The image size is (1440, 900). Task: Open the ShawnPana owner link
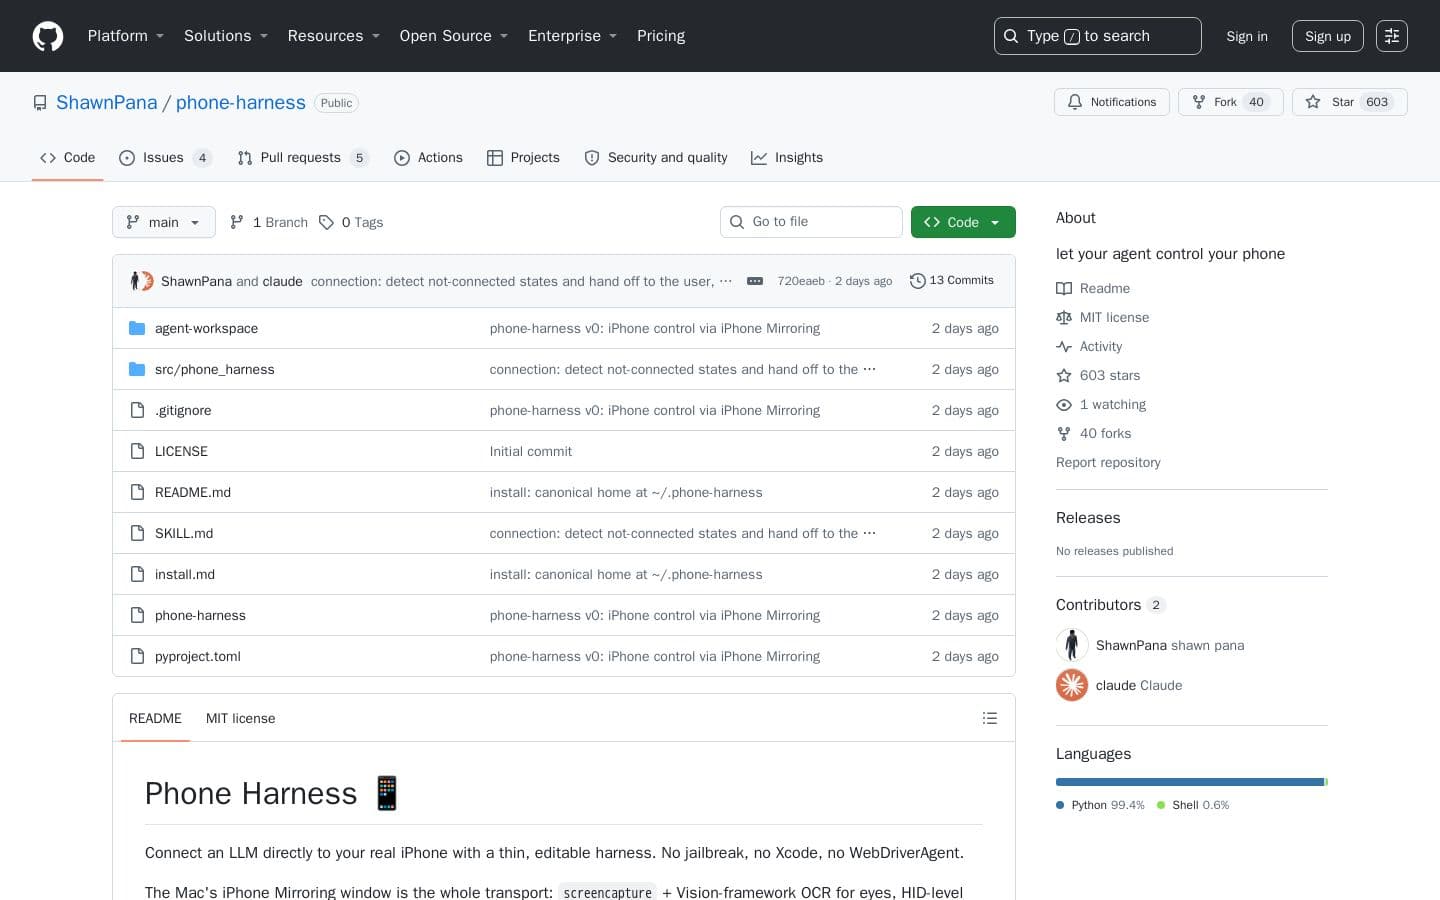click(x=106, y=102)
